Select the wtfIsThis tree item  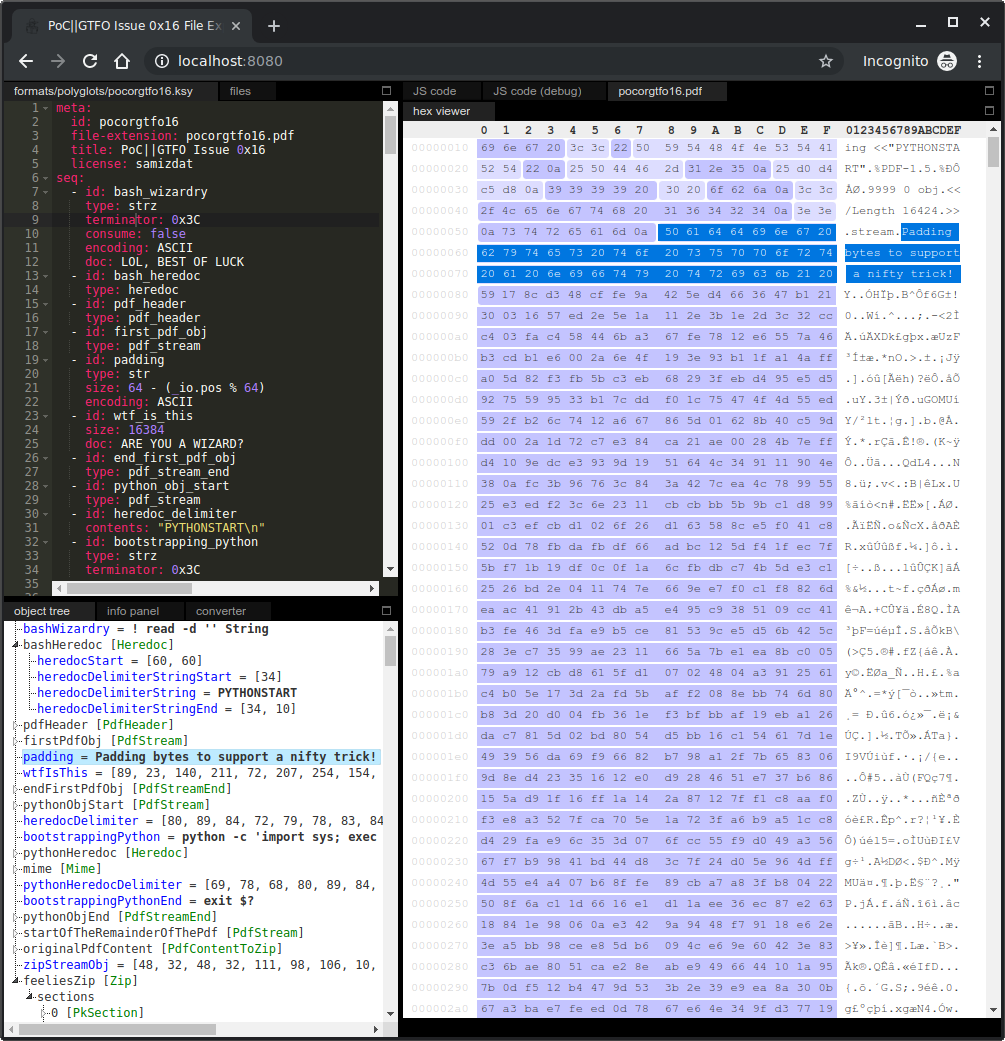(x=199, y=773)
